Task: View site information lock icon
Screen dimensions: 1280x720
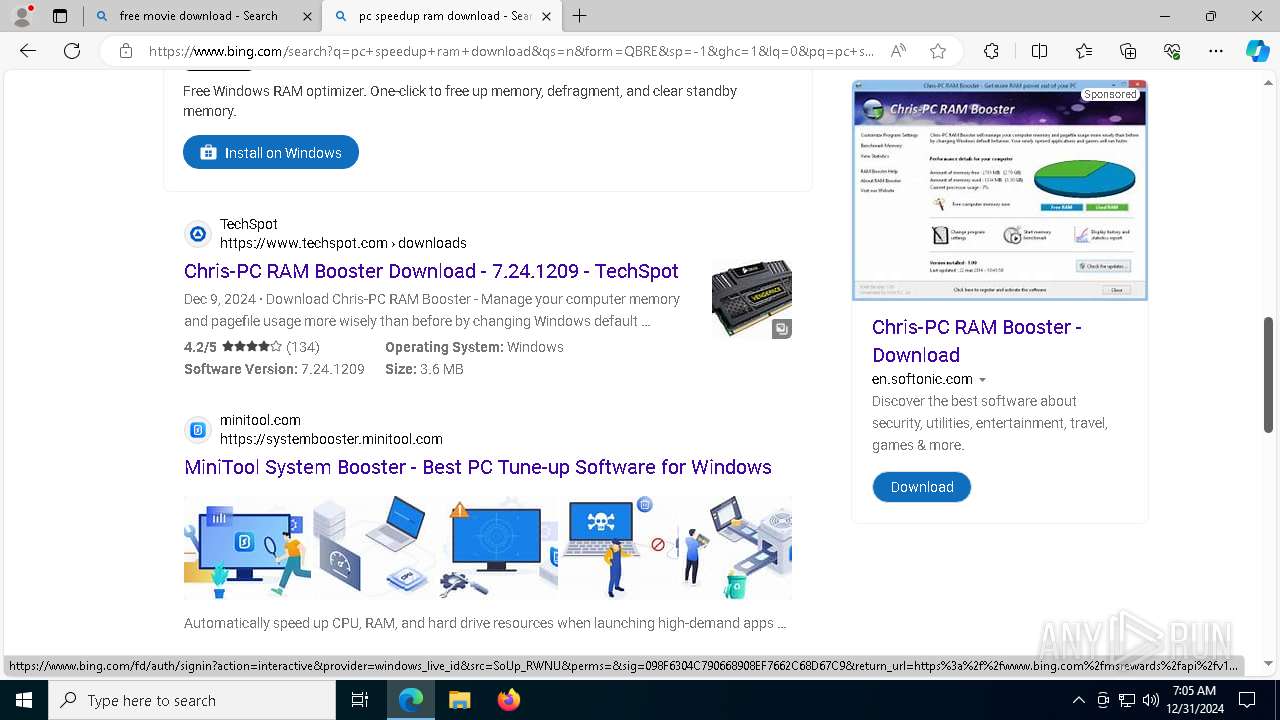Action: pos(126,51)
